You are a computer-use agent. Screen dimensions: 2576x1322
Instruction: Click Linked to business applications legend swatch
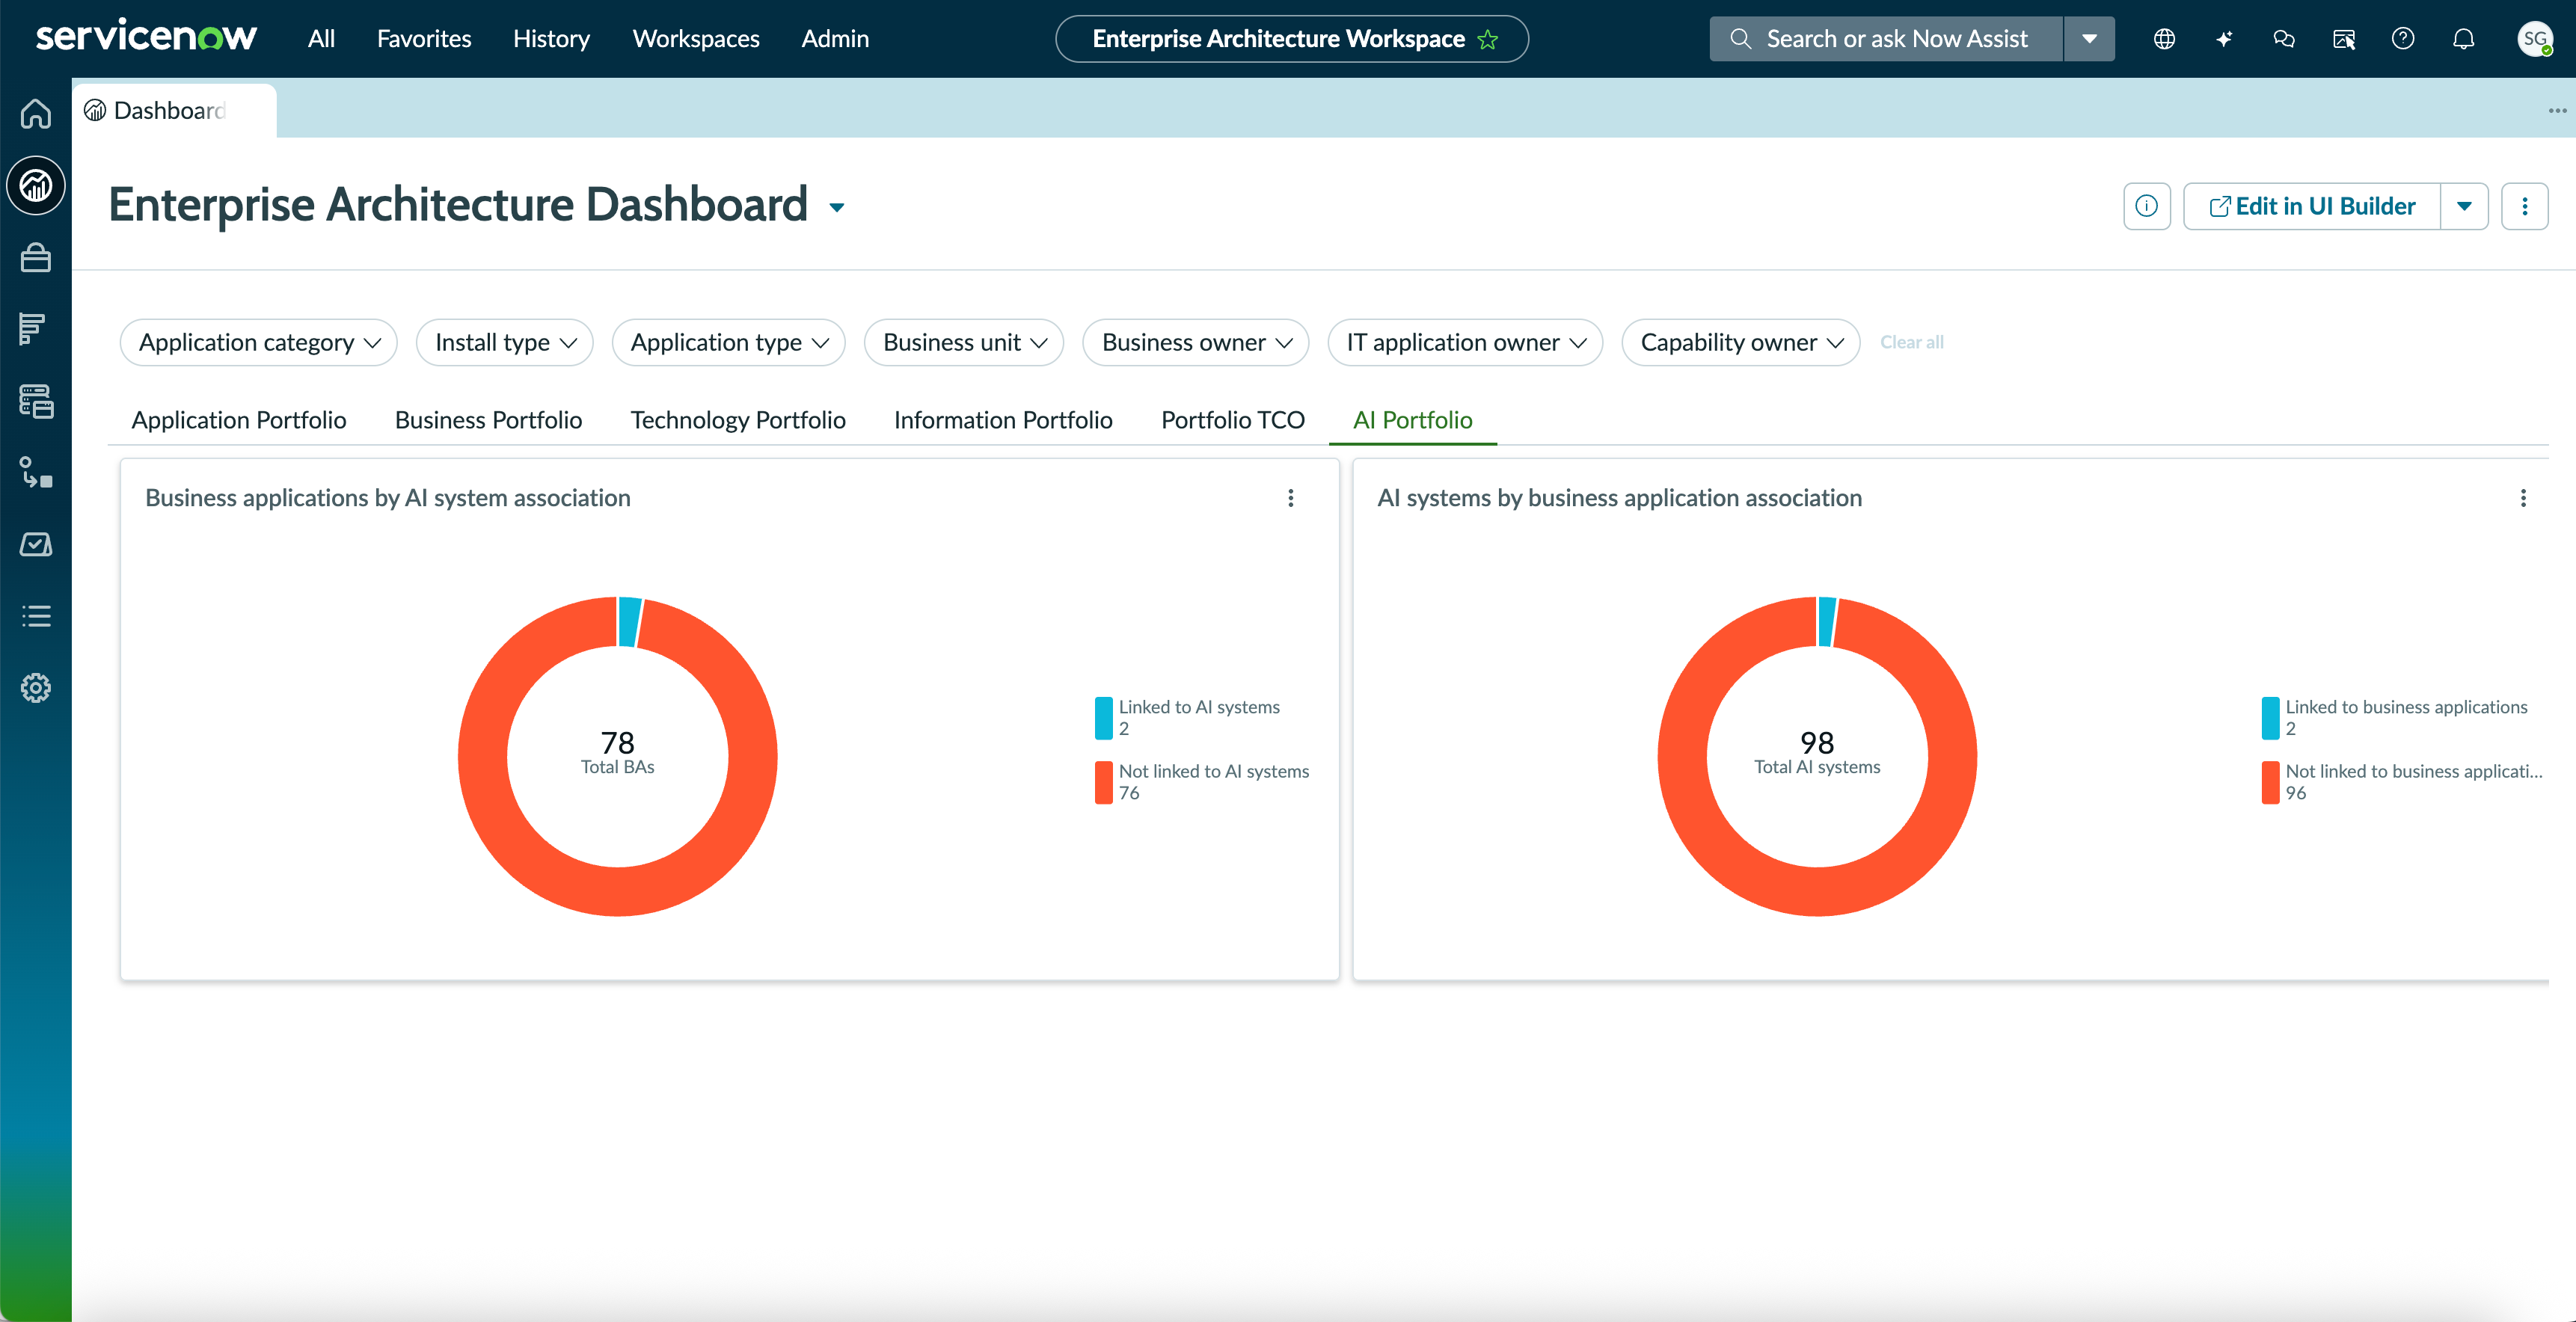pos(2271,718)
